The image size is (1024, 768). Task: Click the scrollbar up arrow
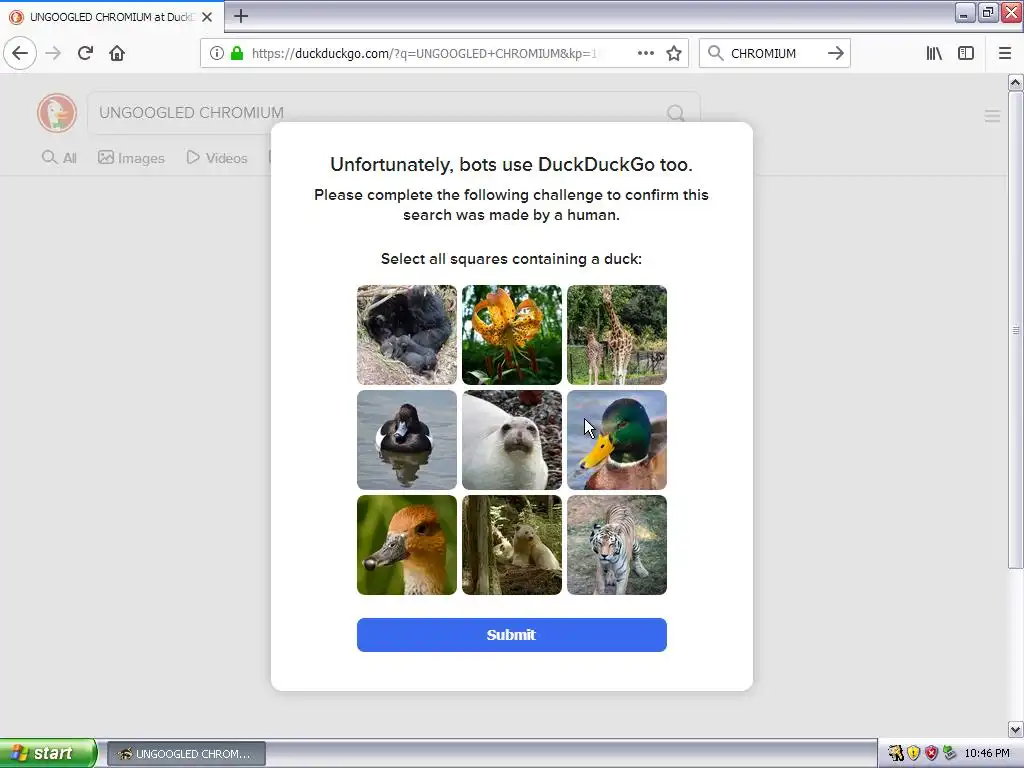coord(1015,82)
